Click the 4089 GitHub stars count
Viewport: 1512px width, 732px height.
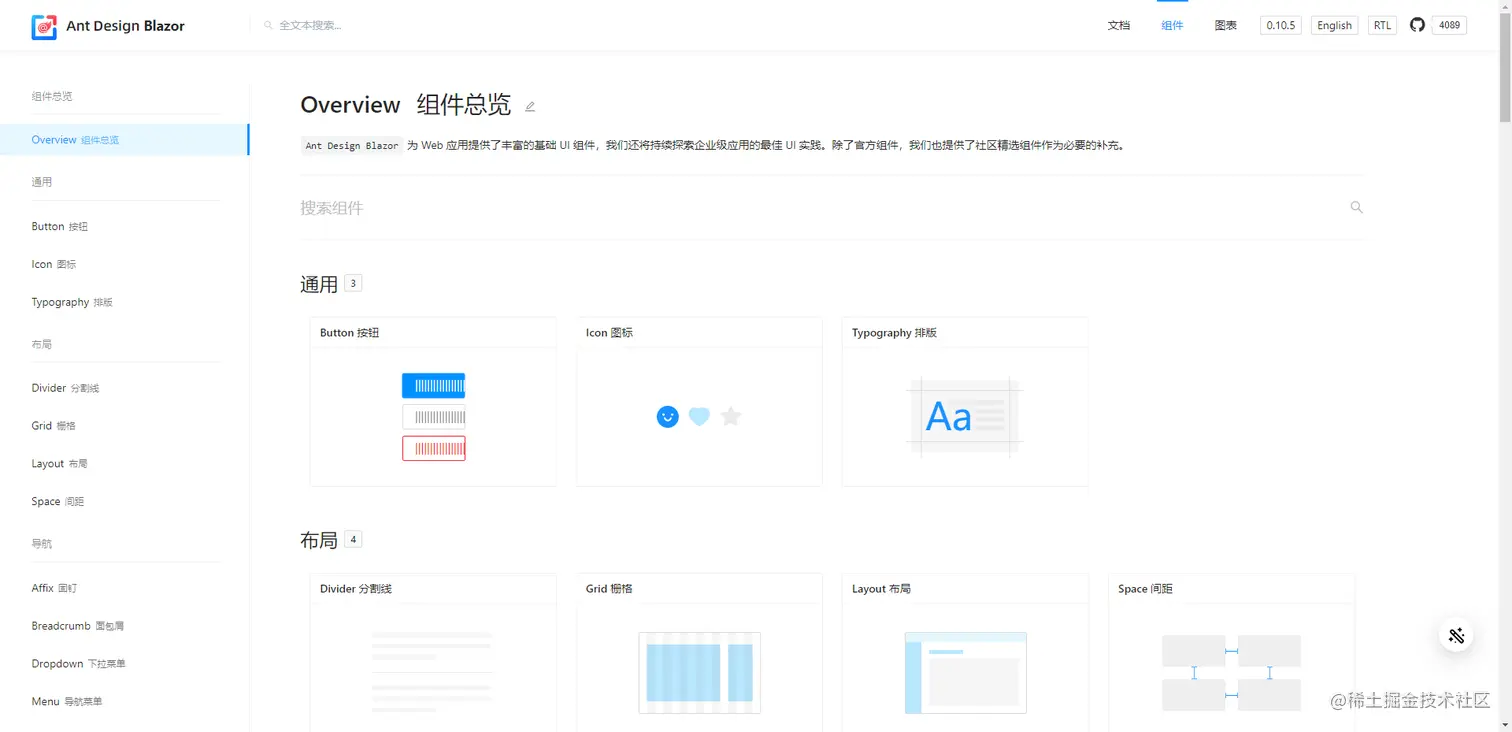(x=1449, y=25)
